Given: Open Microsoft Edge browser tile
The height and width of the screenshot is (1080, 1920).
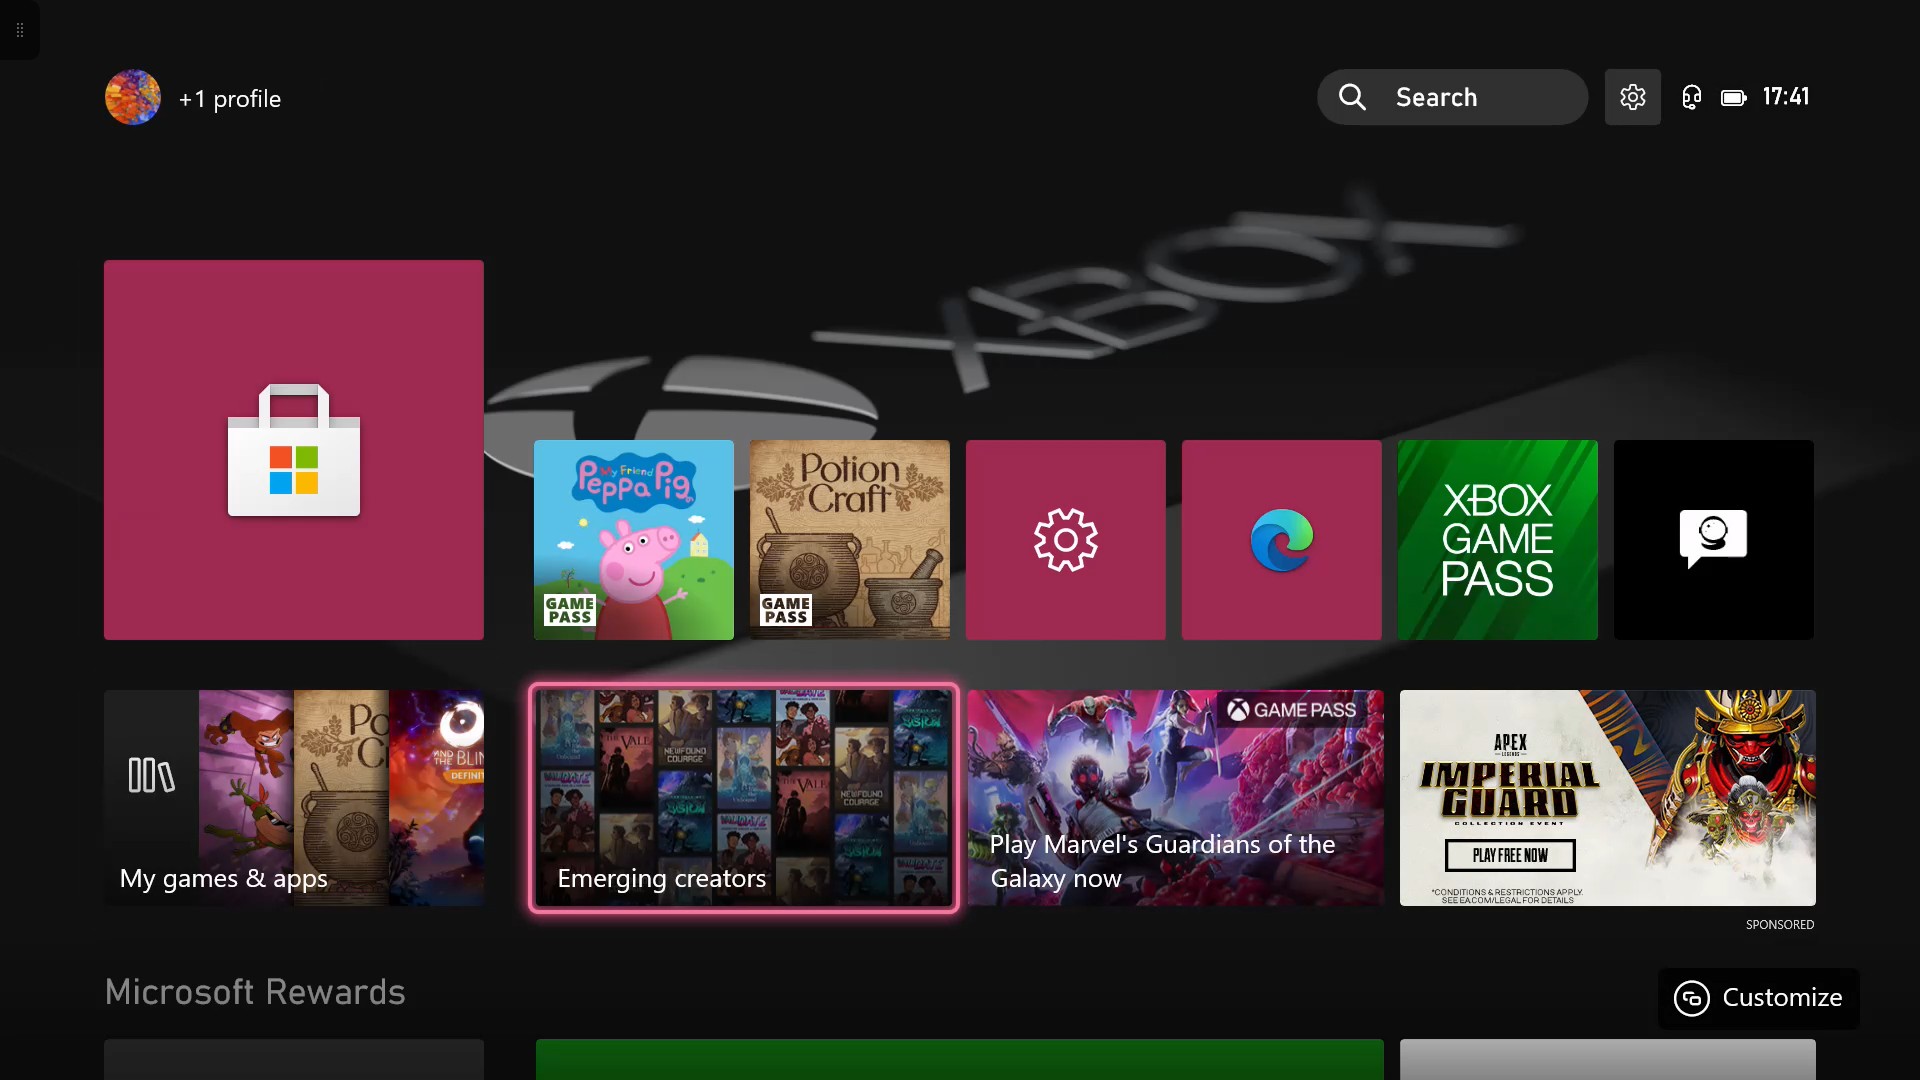Looking at the screenshot, I should coord(1282,540).
